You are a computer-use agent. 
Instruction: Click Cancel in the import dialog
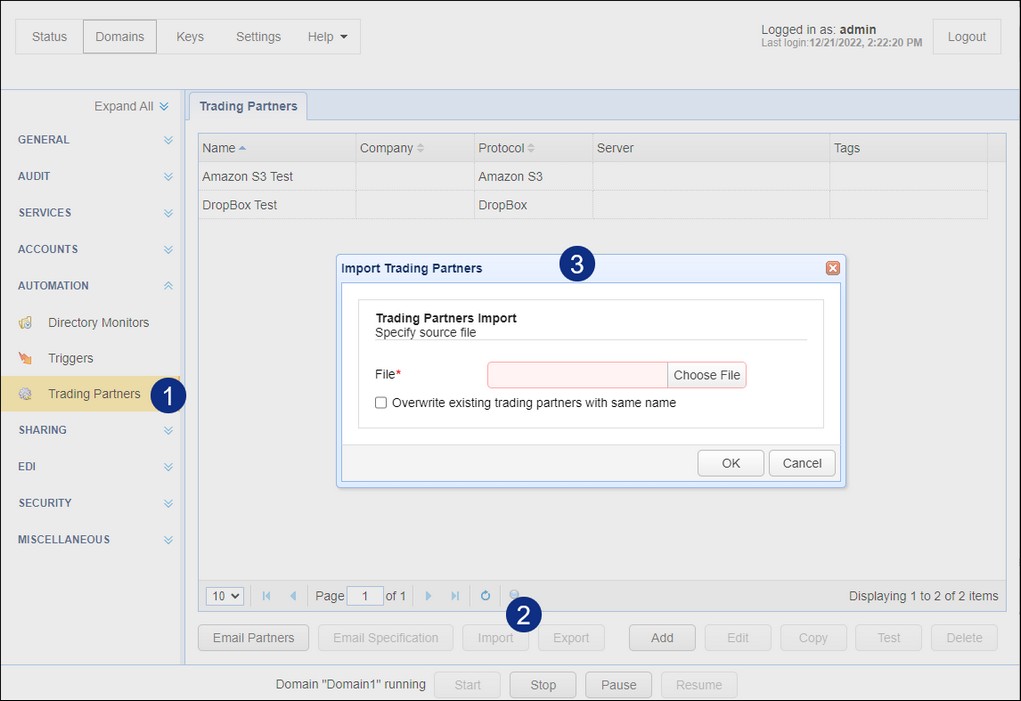tap(802, 463)
